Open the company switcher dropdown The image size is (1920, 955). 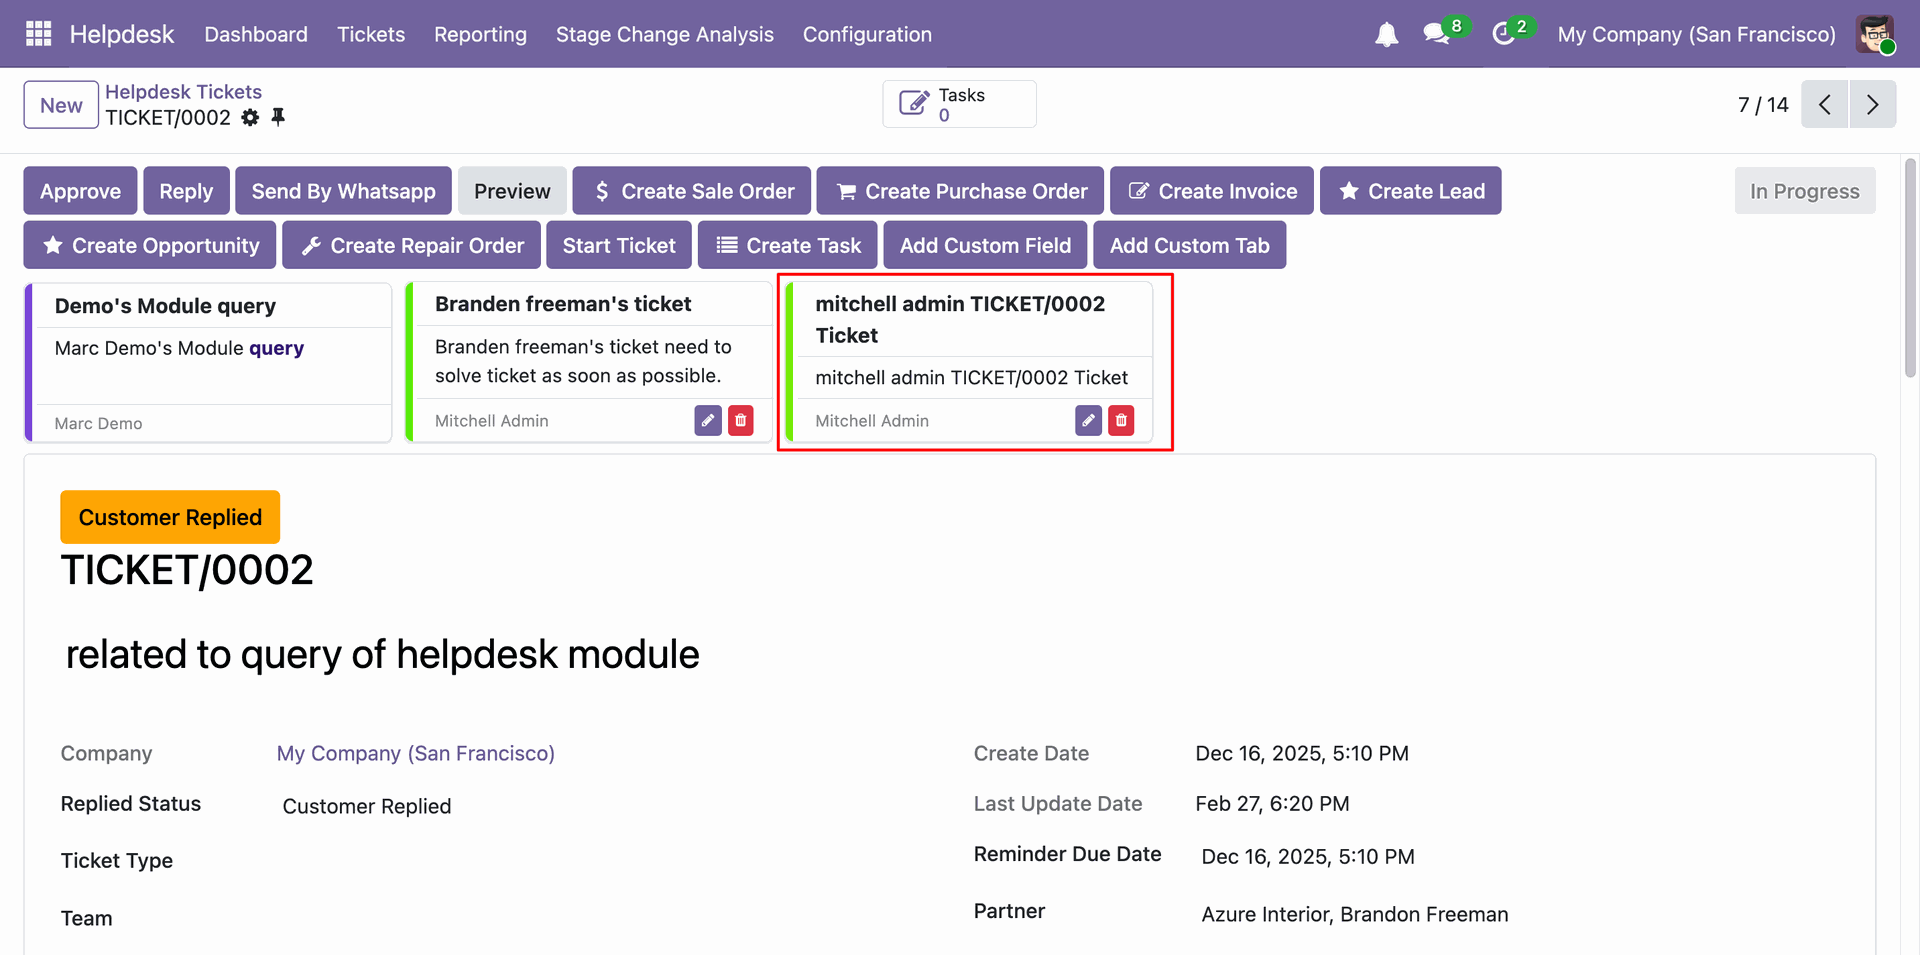click(x=1696, y=34)
